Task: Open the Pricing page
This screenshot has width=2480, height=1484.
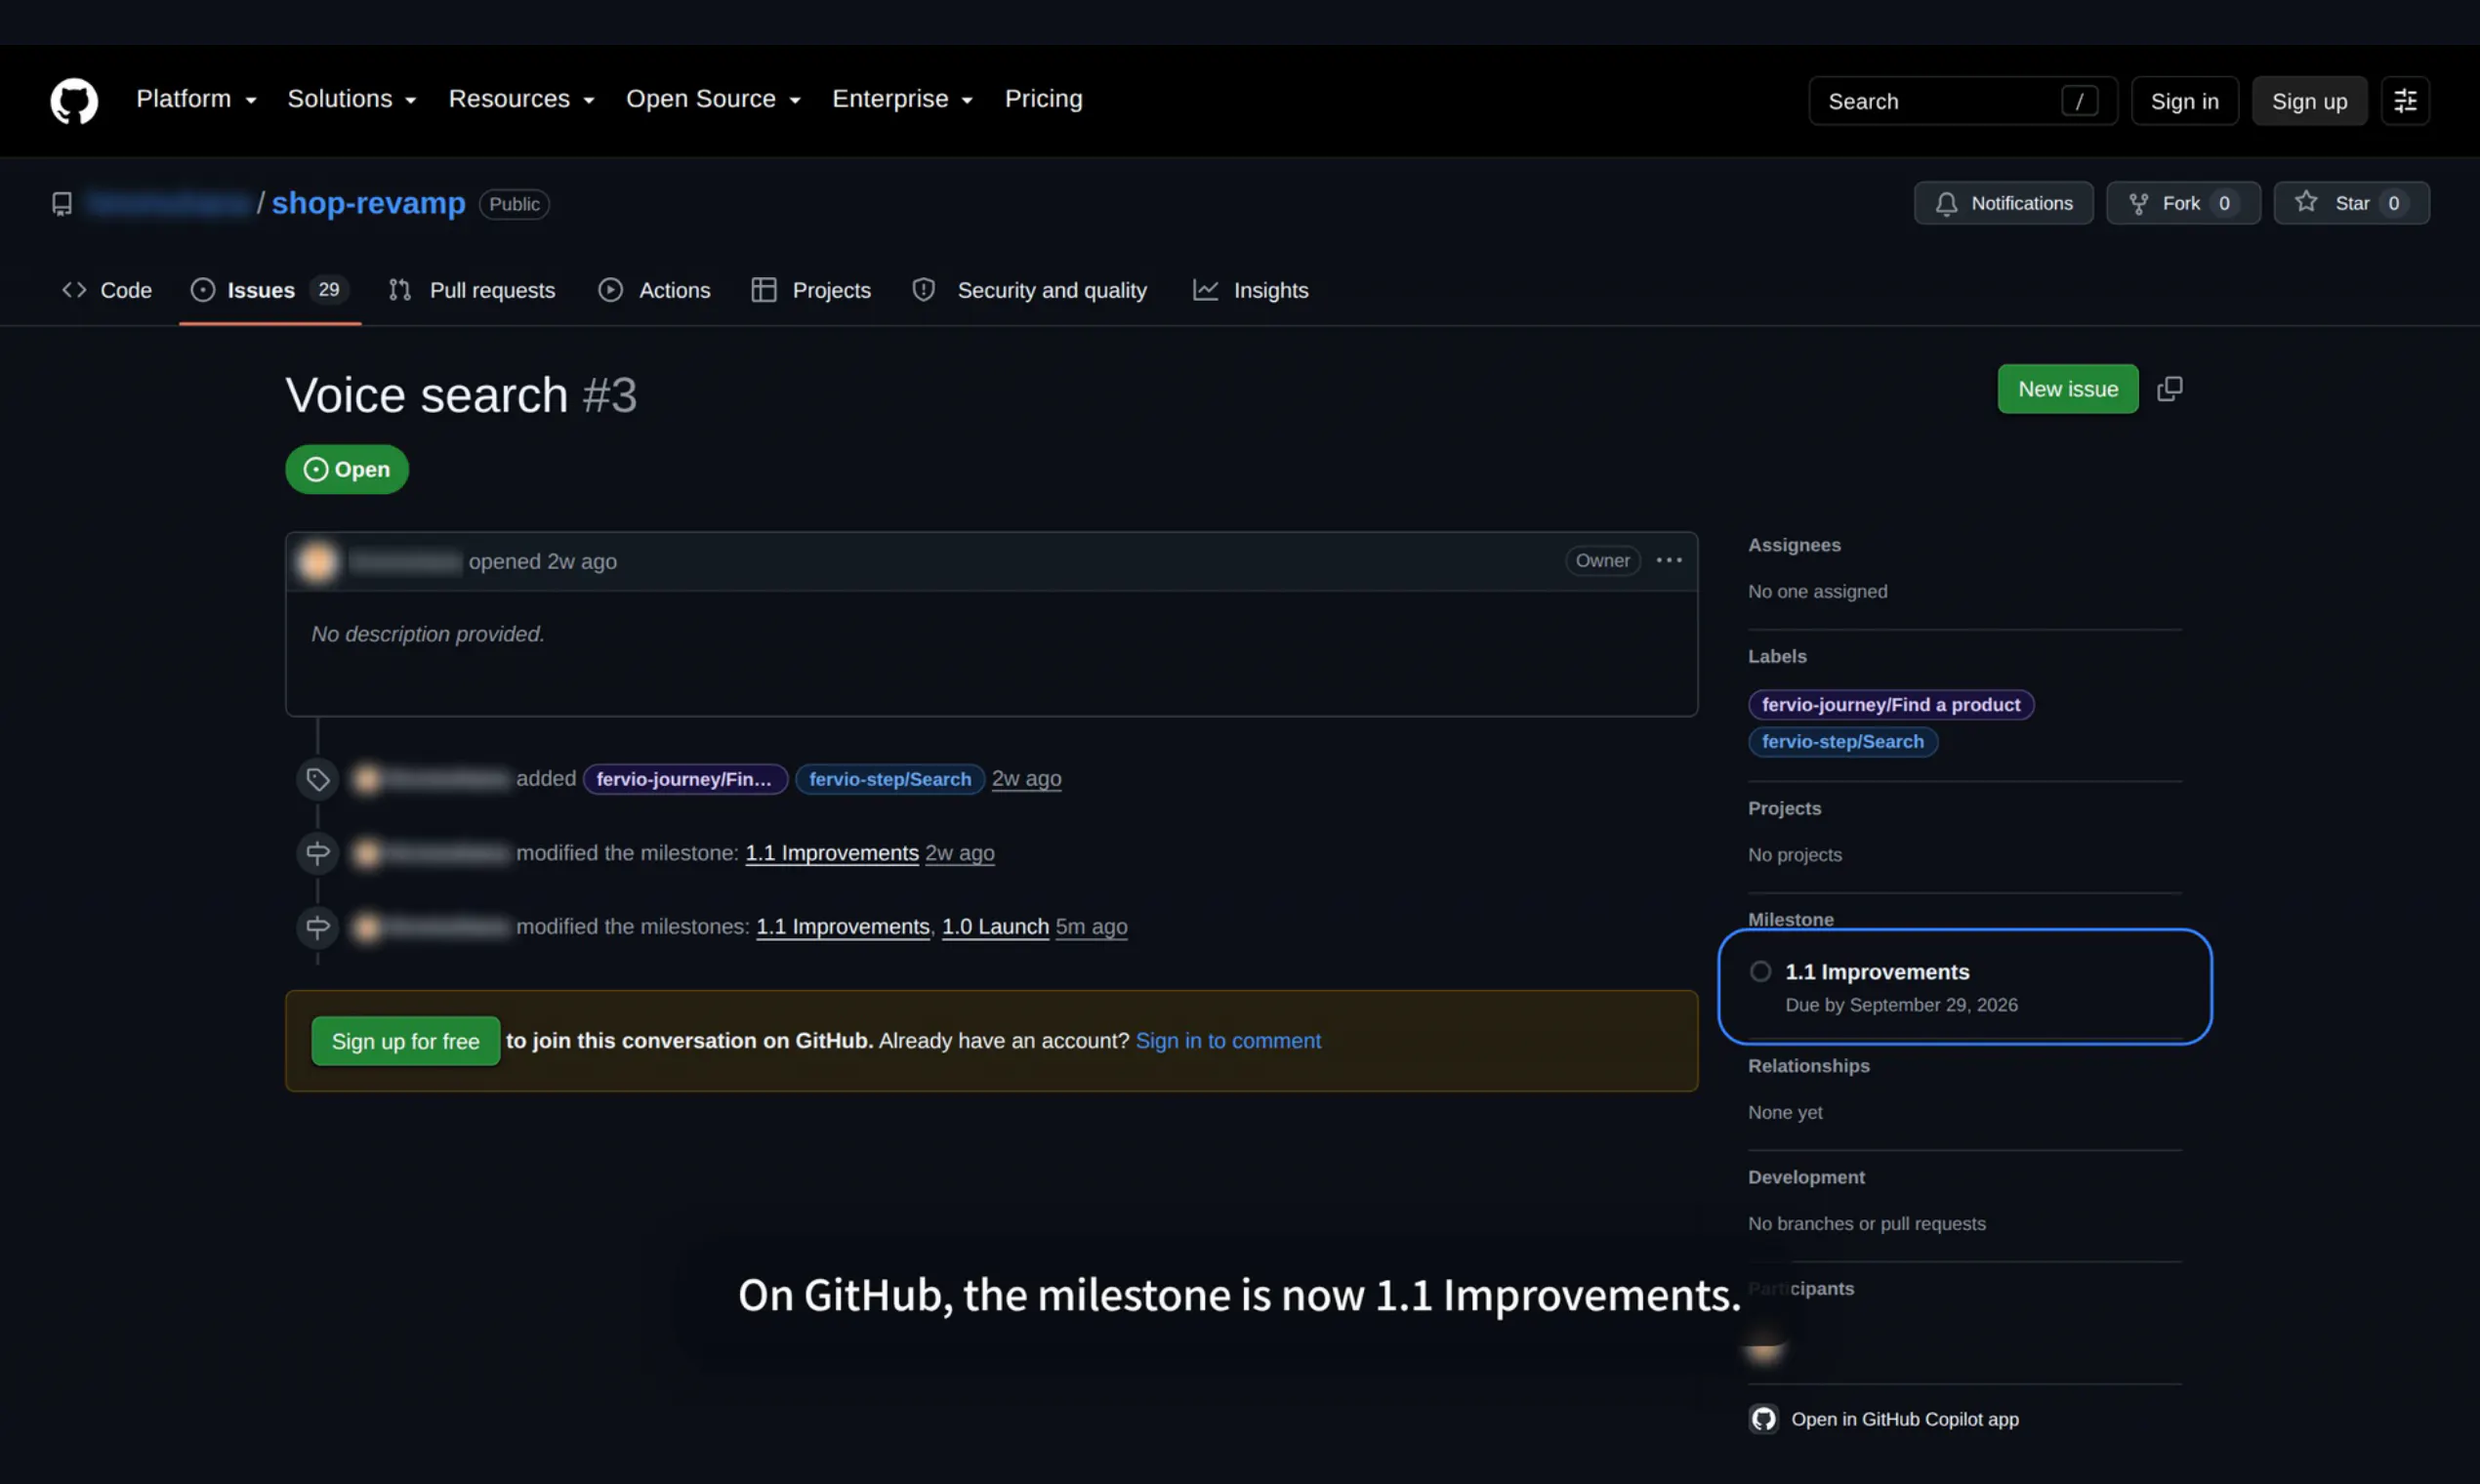Action: tap(1044, 99)
